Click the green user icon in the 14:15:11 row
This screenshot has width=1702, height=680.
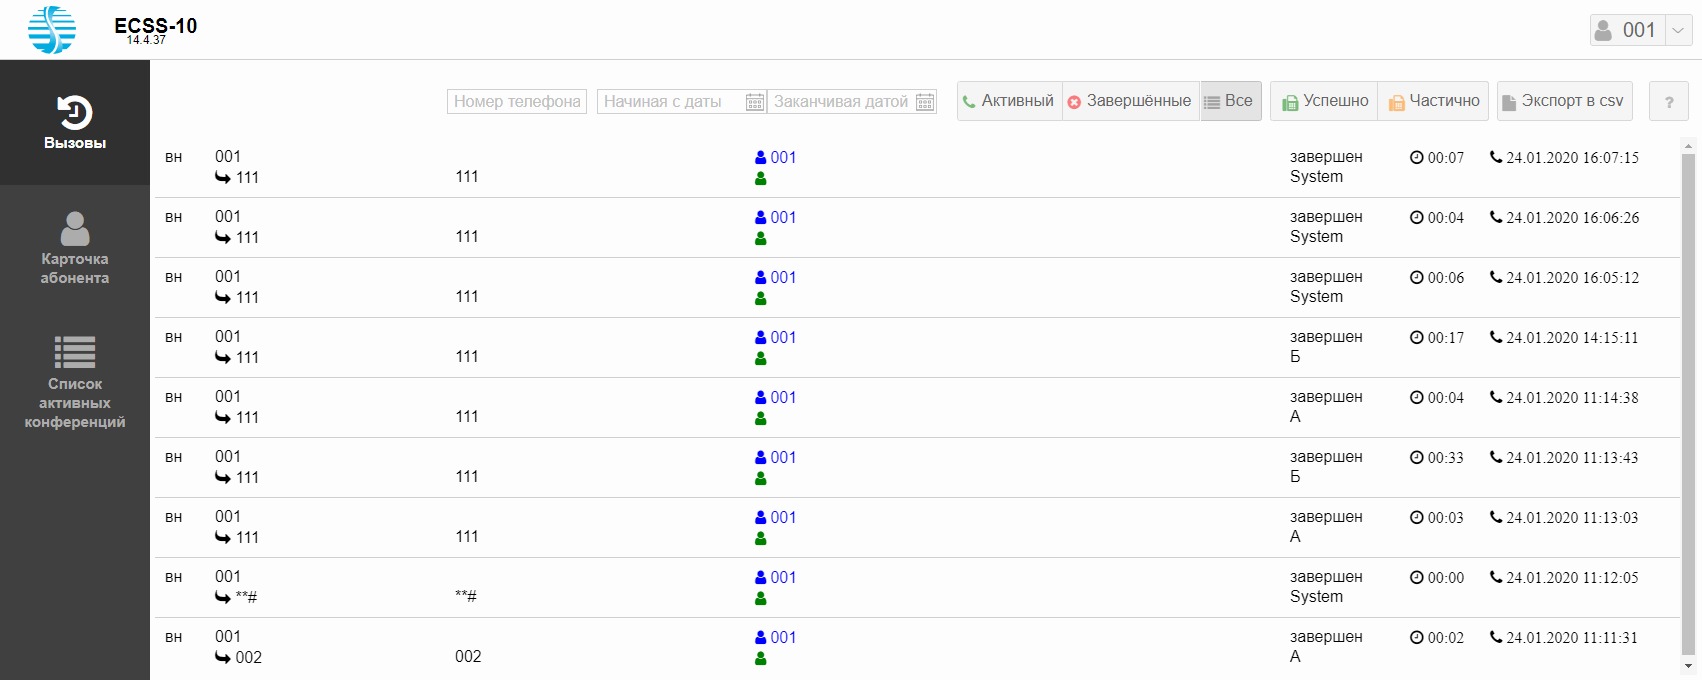click(761, 358)
